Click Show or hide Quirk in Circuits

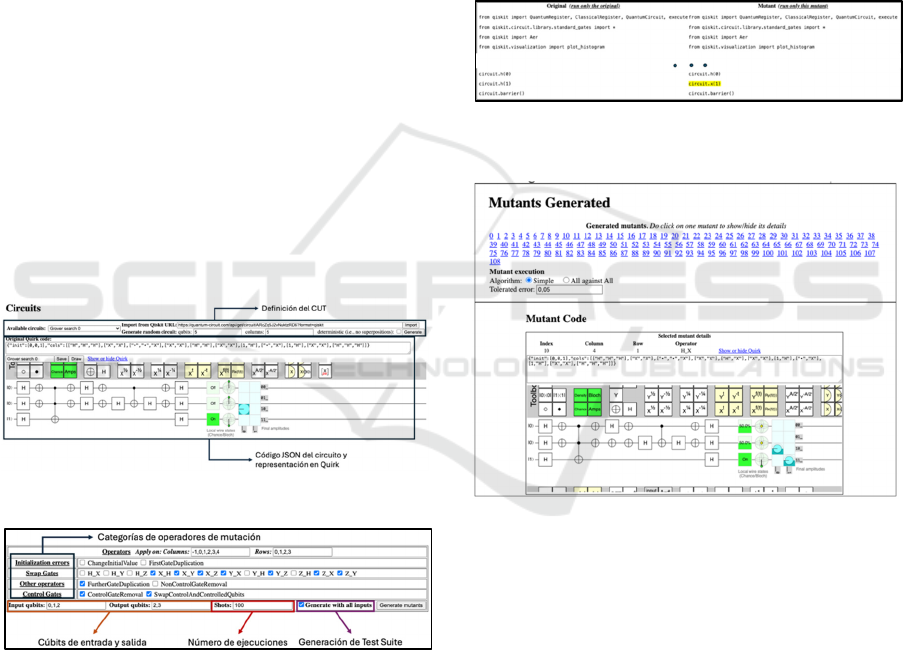[x=108, y=357]
